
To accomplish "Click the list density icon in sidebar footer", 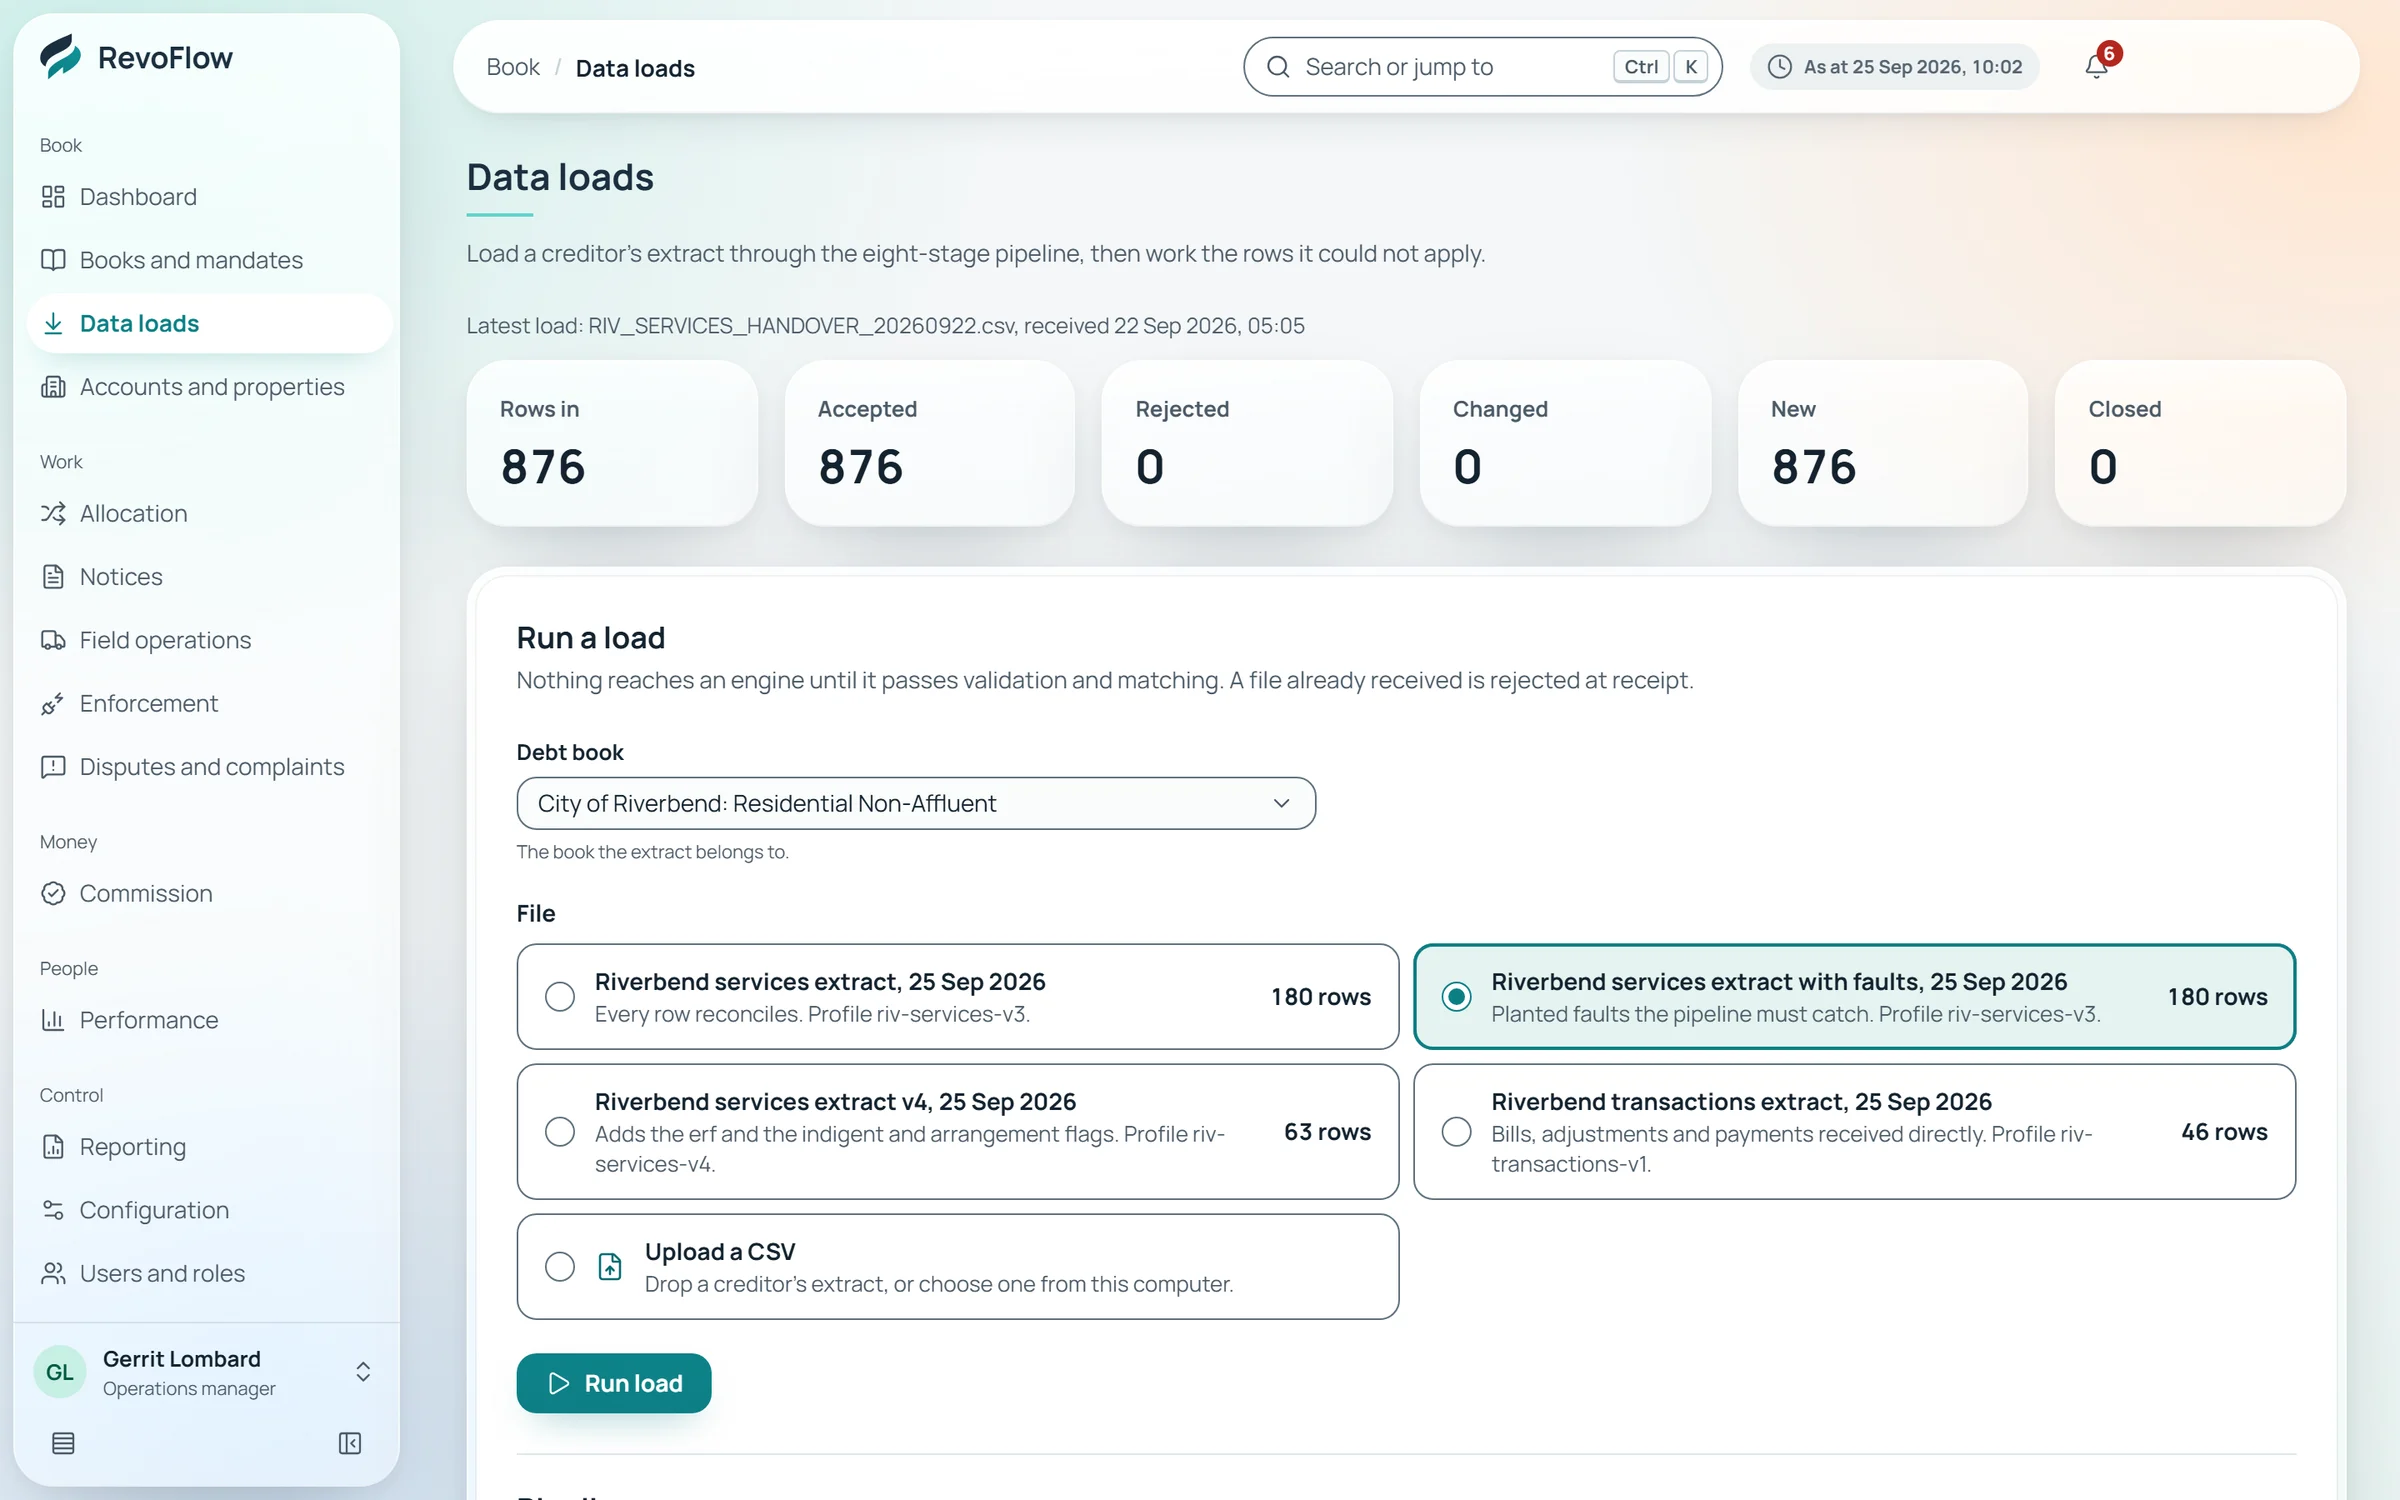I will coord(63,1443).
